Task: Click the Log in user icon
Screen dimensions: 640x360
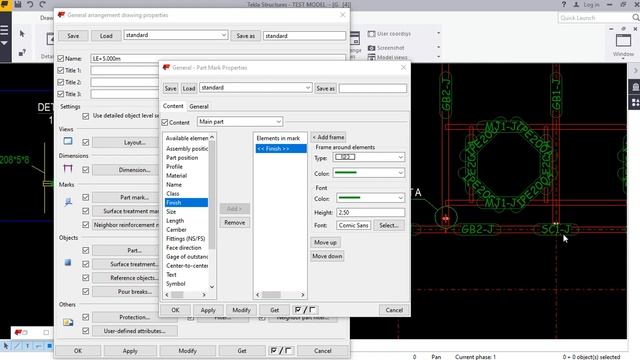Action: point(576,4)
